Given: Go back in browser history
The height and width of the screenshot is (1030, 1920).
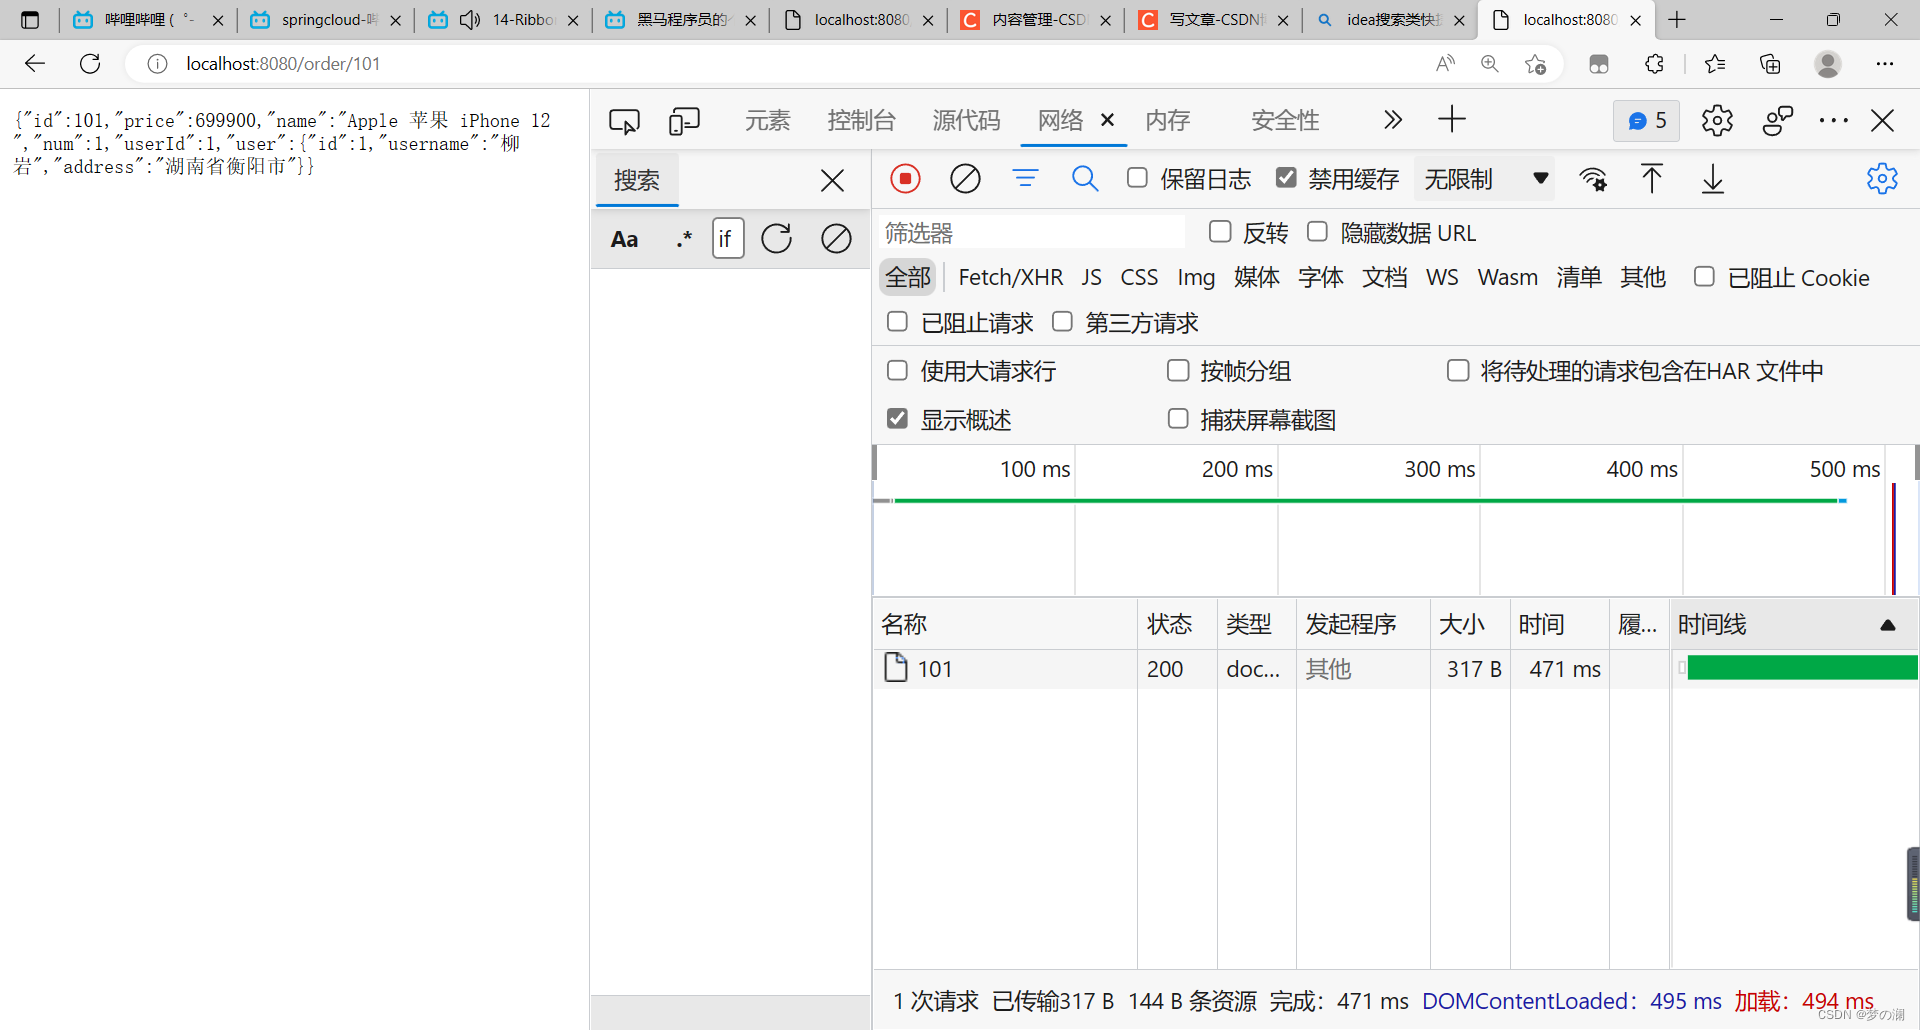Looking at the screenshot, I should tap(35, 64).
